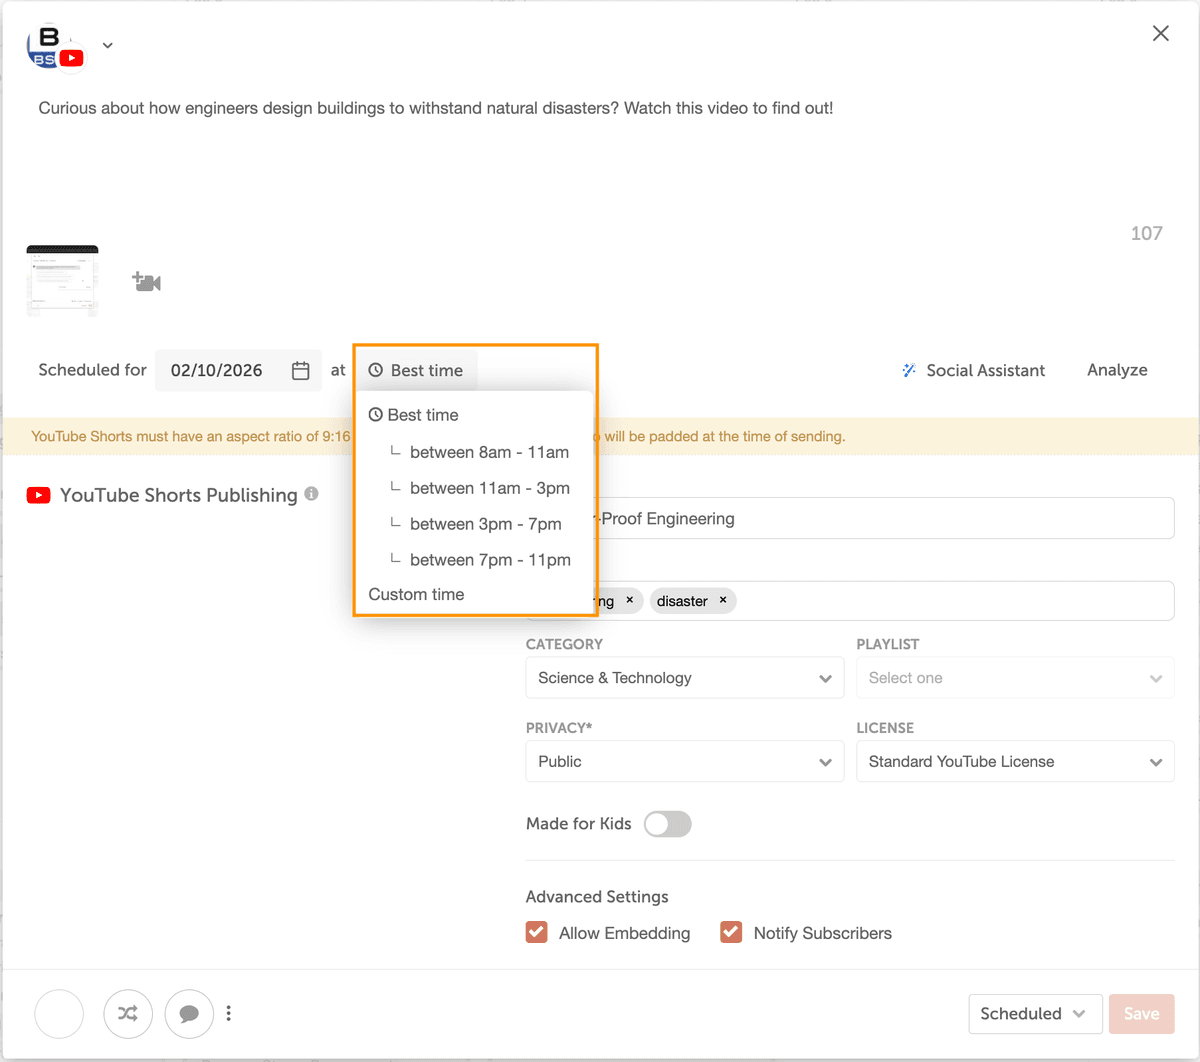The width and height of the screenshot is (1200, 1062).
Task: Click the Save button
Action: (1140, 1013)
